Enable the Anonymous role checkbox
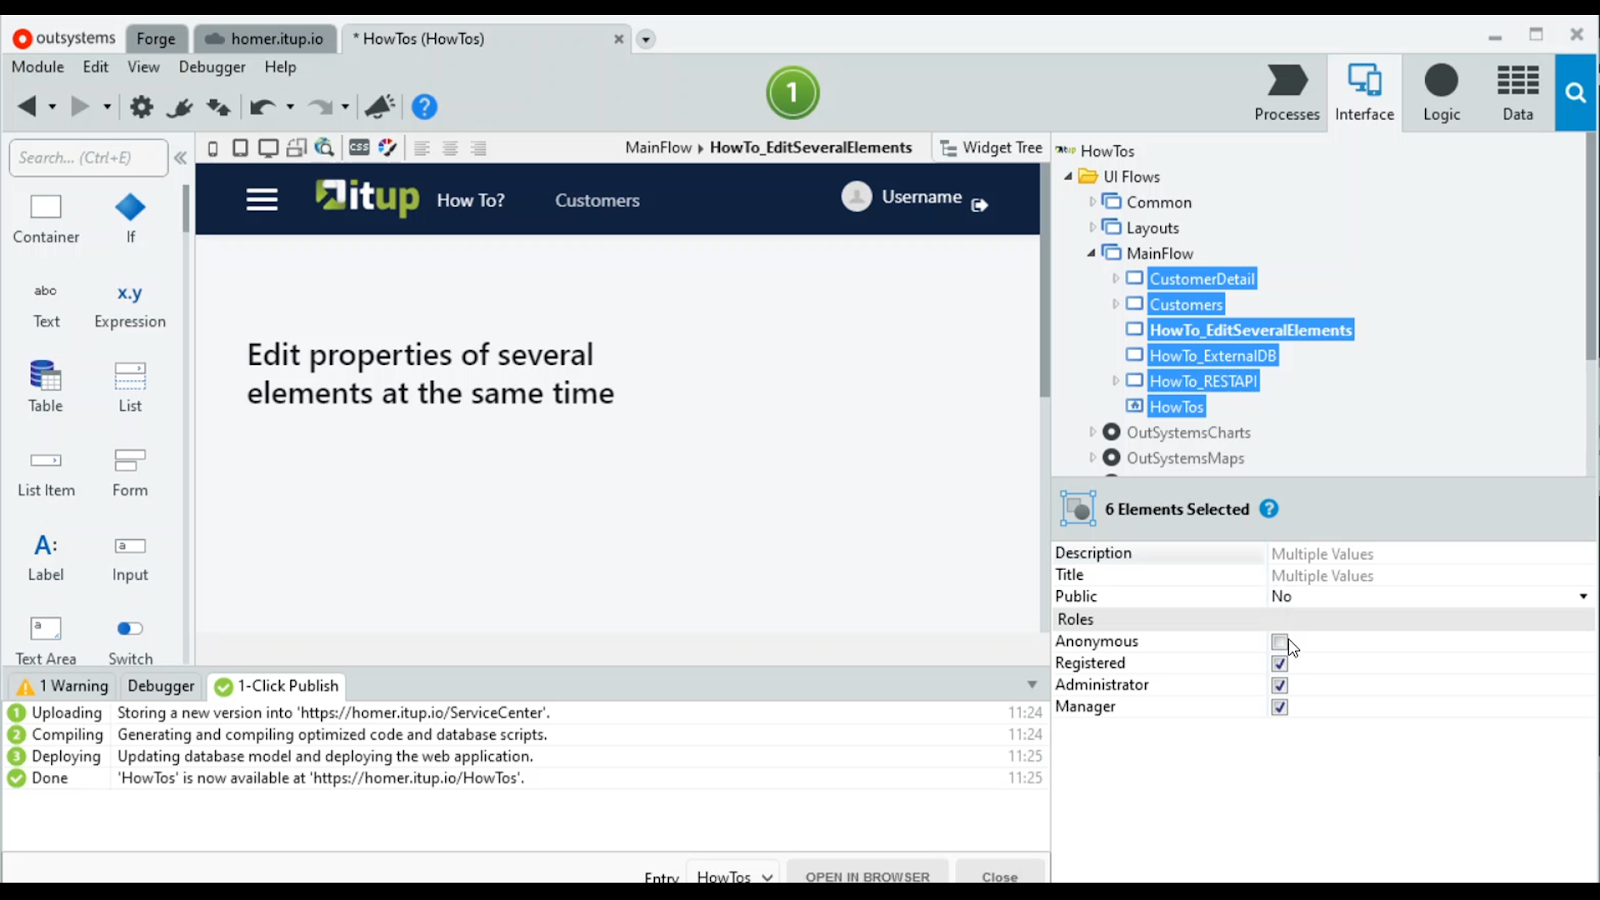Screen dimensions: 1600x900 1279,642
